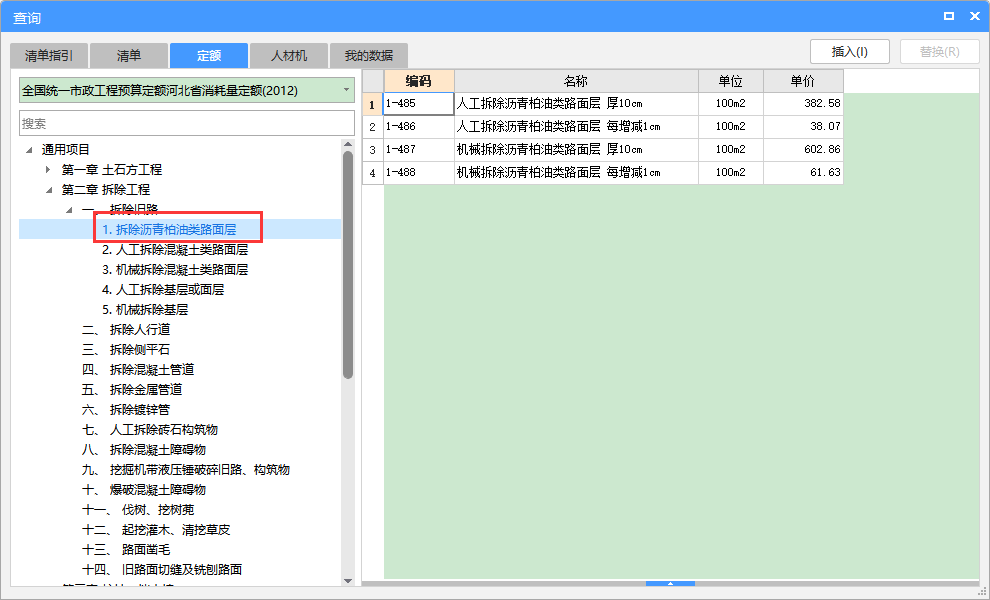Click the 单位 column header
Image resolution: width=990 pixels, height=600 pixels.
tap(731, 81)
